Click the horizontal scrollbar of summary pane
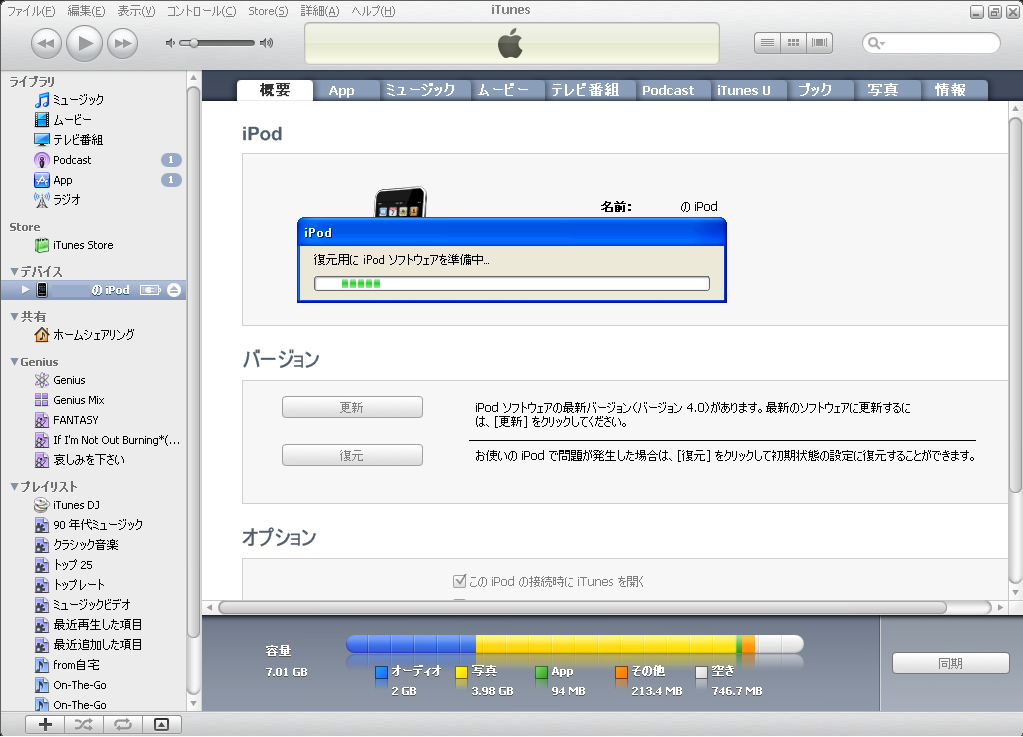Viewport: 1023px width, 737px height. [x=582, y=608]
